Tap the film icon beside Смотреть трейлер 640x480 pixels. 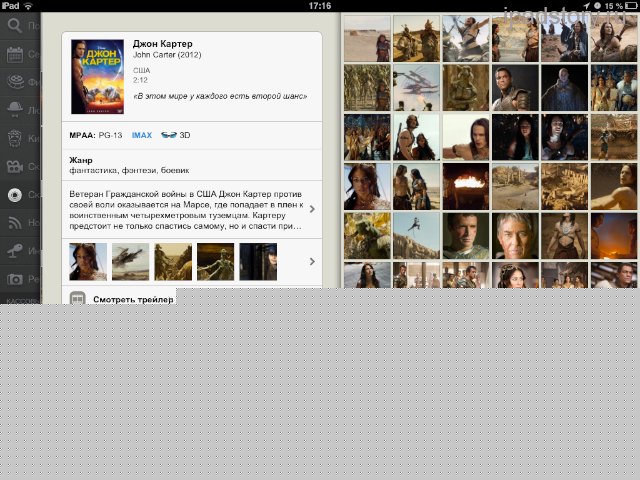(x=77, y=298)
